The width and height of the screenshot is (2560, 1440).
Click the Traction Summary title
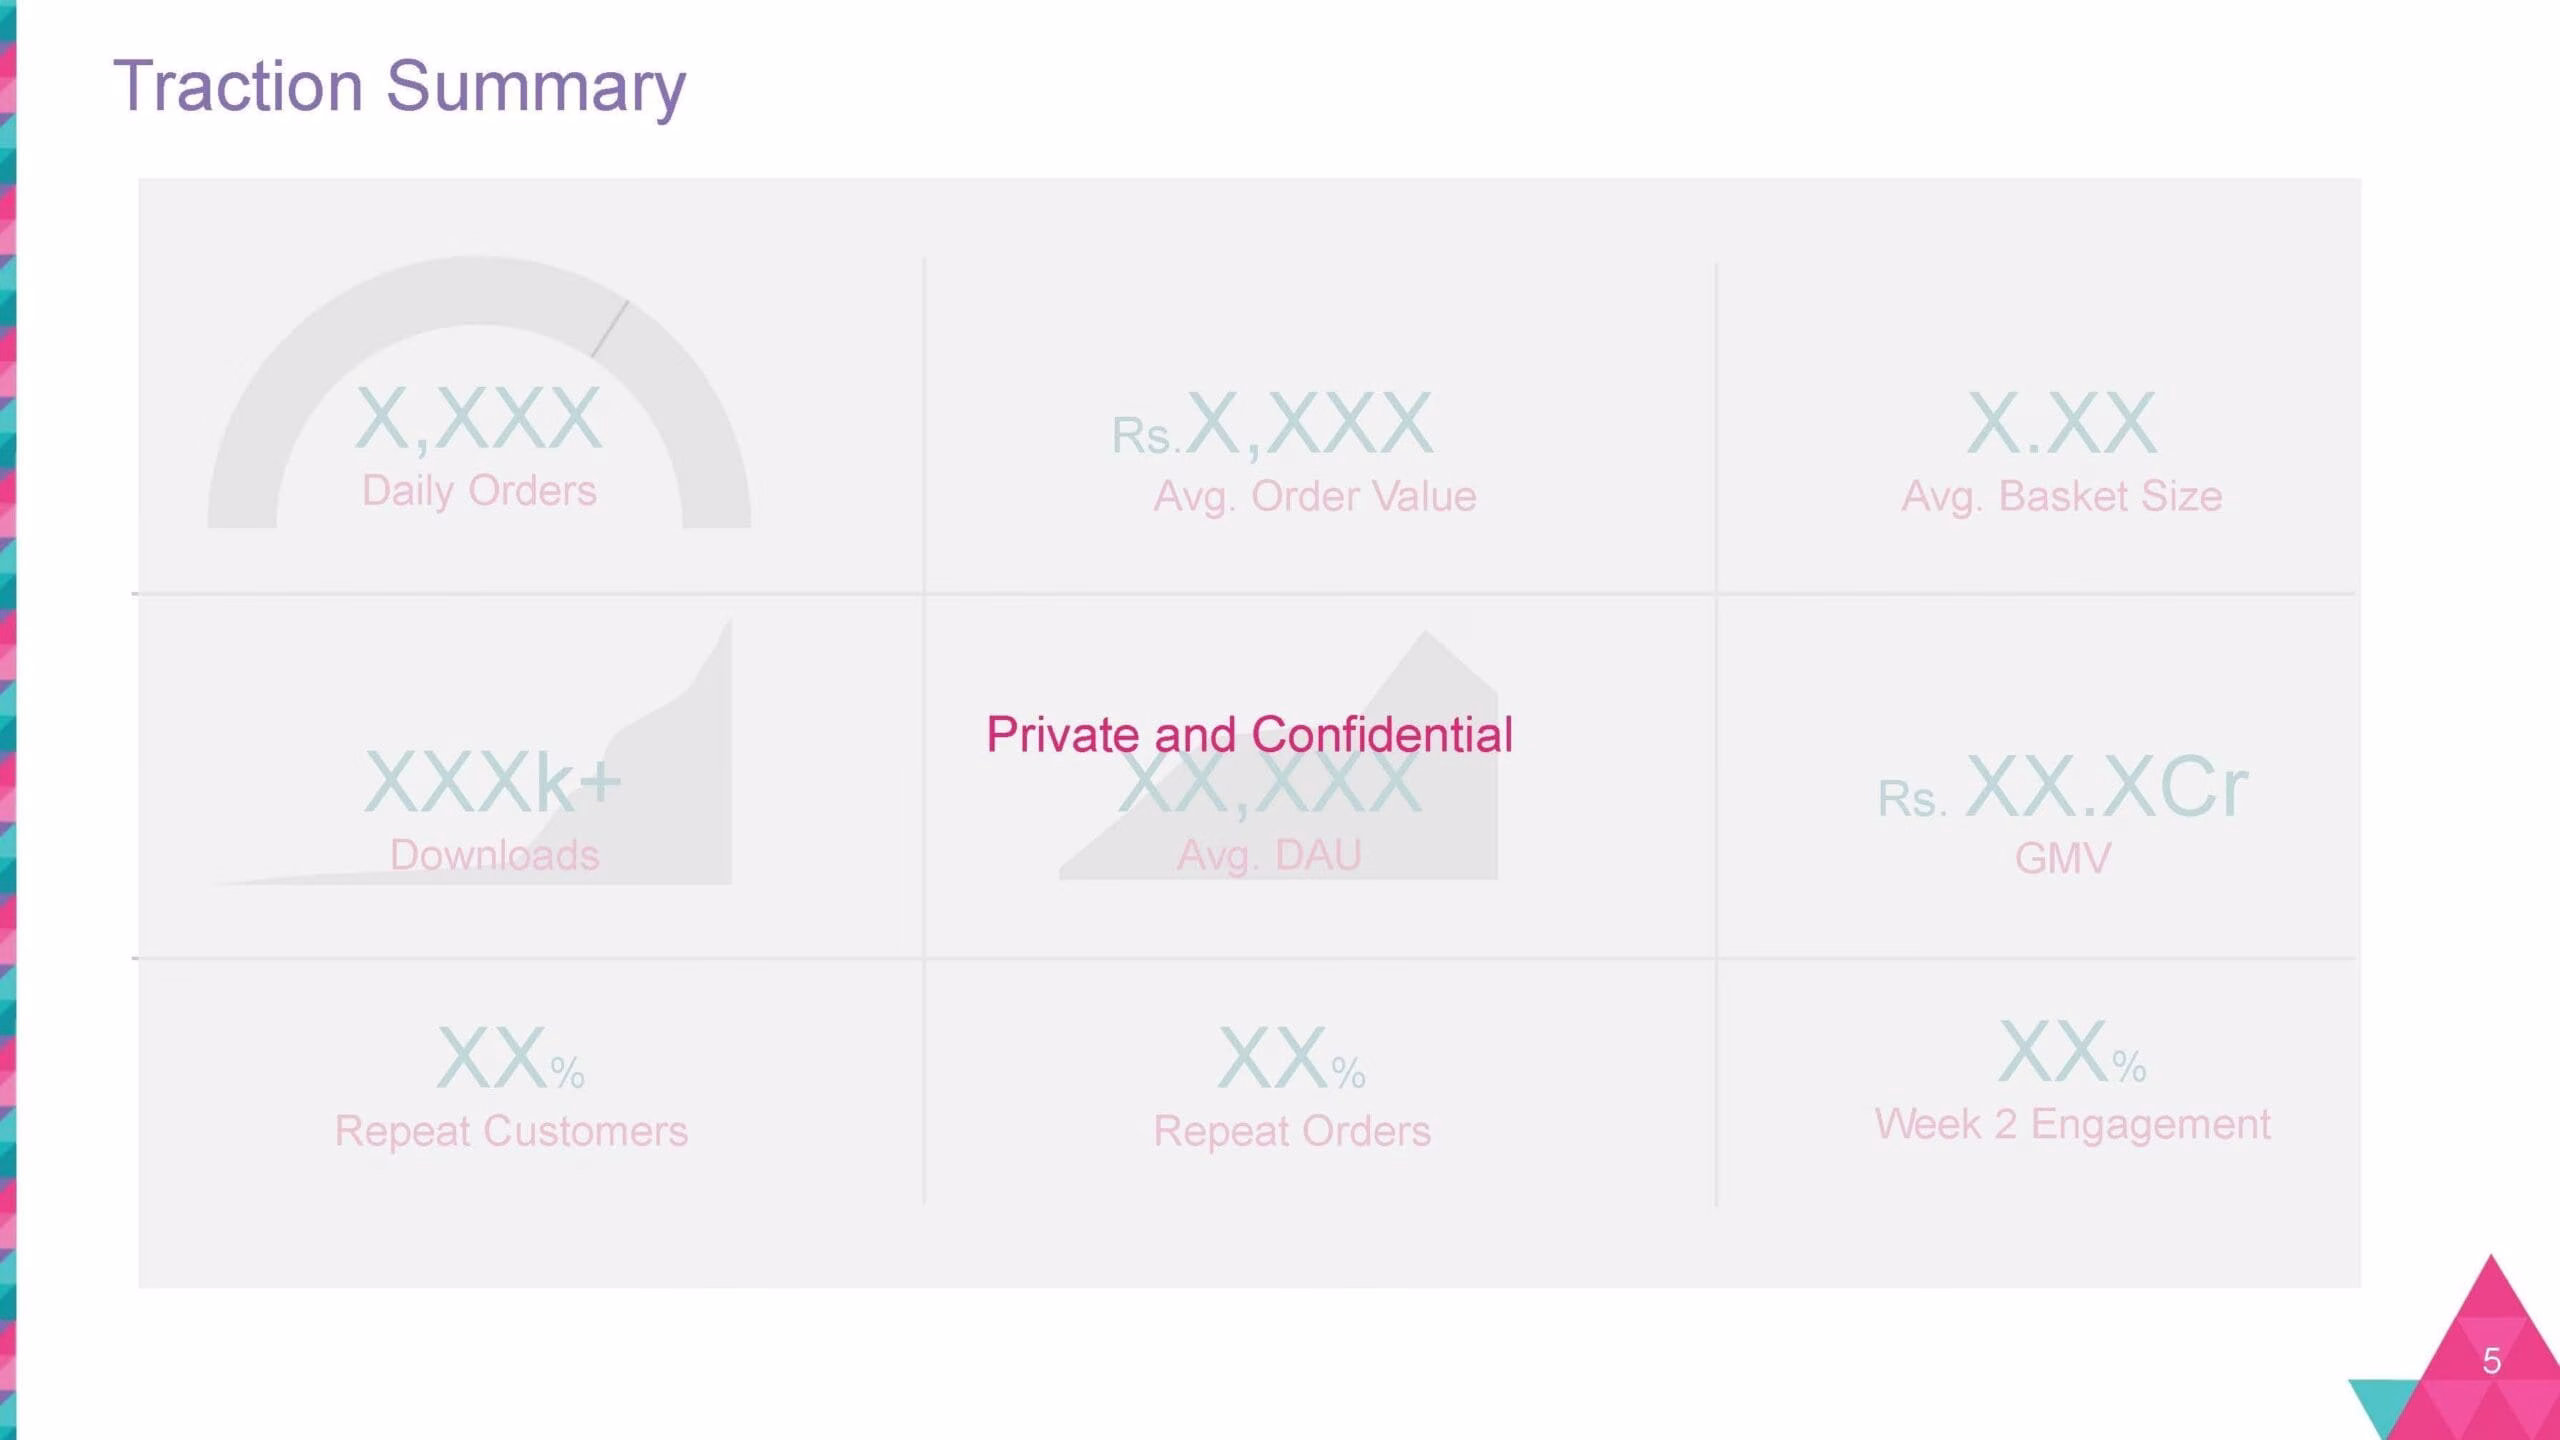(399, 87)
